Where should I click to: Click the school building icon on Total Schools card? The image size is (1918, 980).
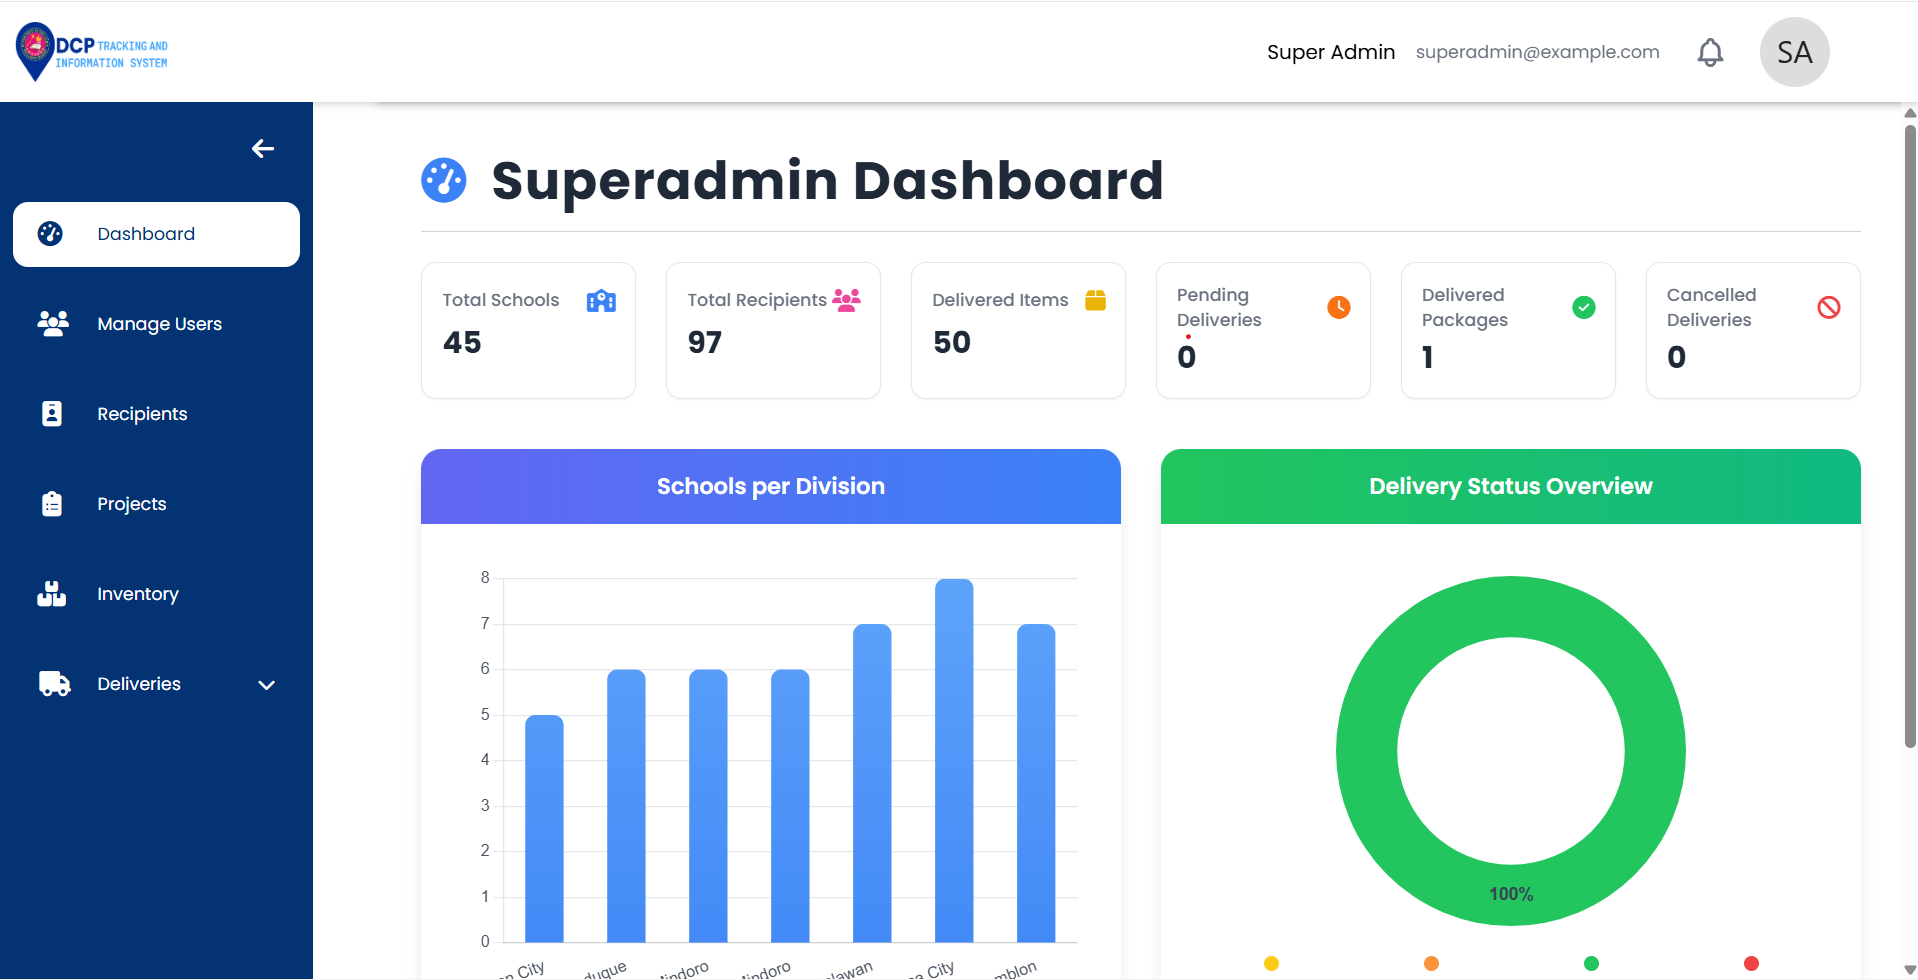[600, 300]
